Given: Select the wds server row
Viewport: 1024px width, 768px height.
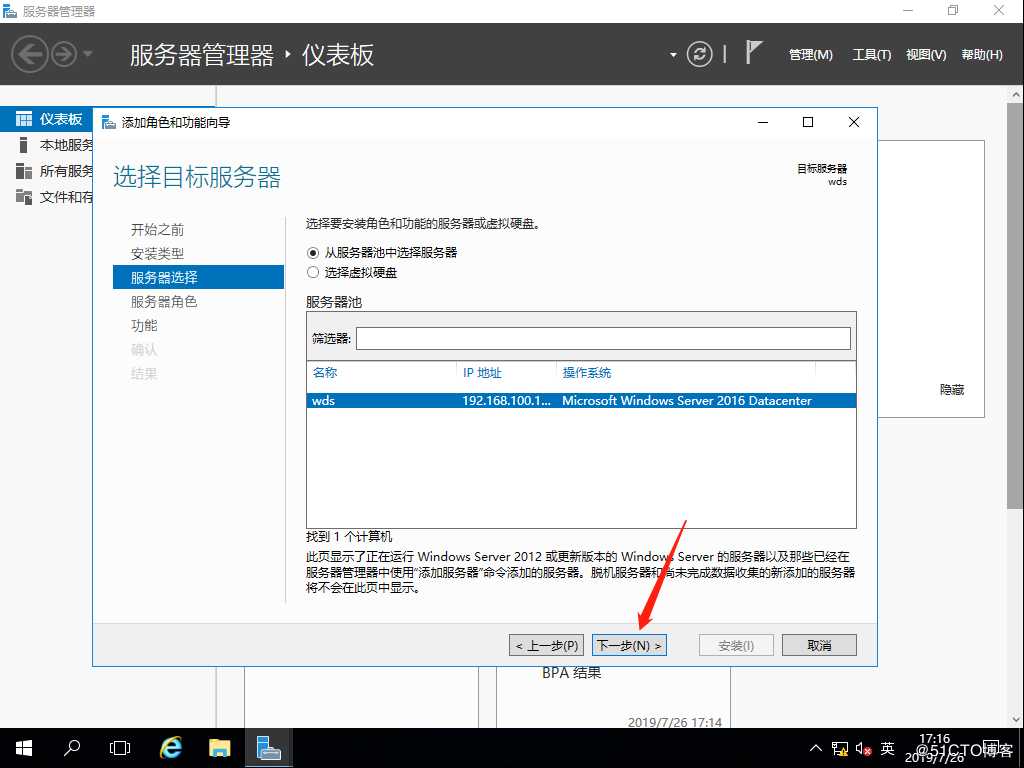Looking at the screenshot, I should (x=581, y=400).
